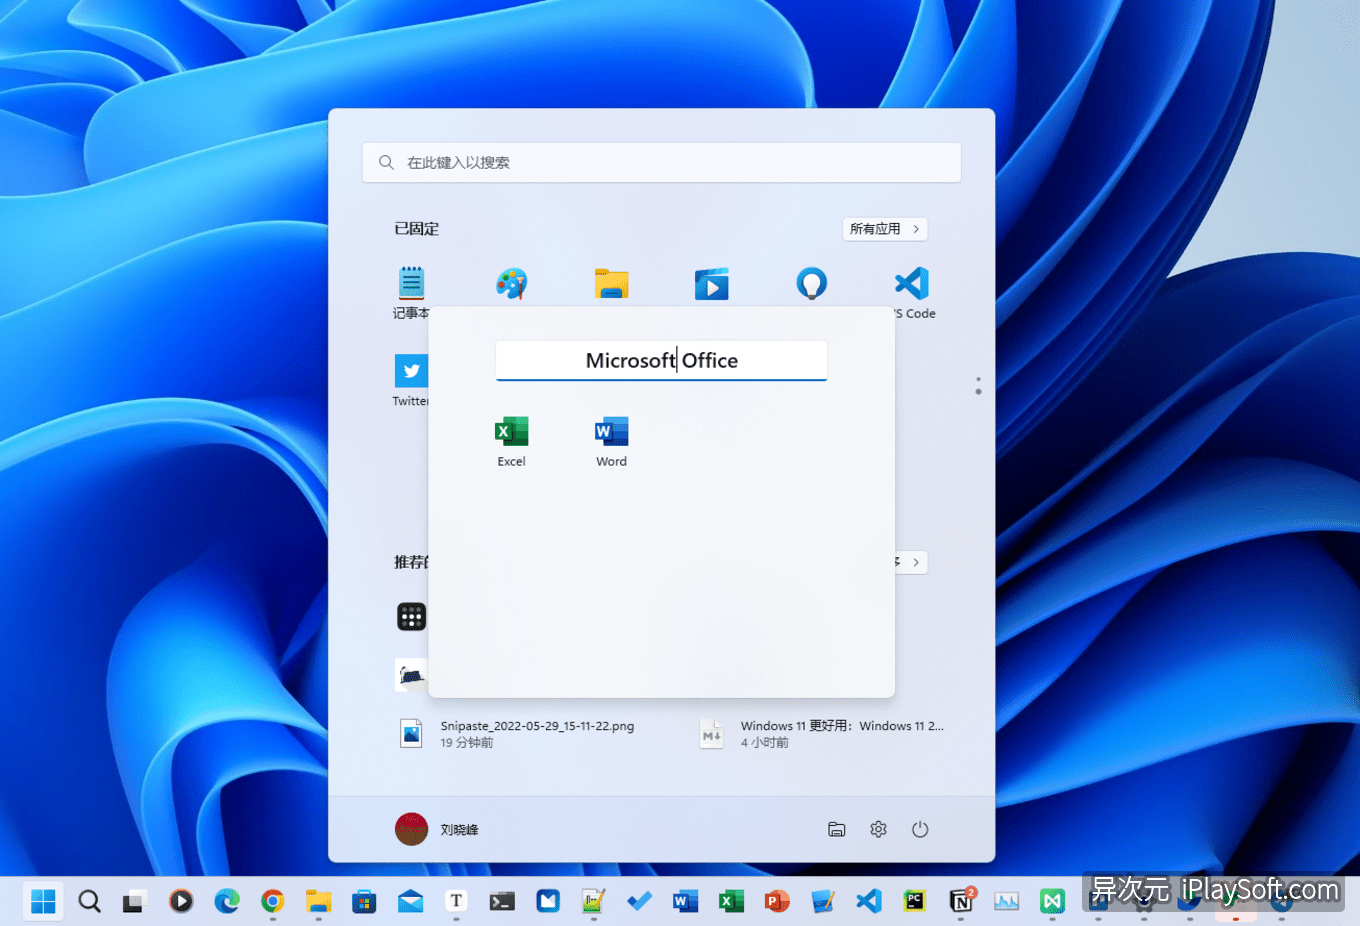Open the Alexa pinned app
This screenshot has height=926, width=1360.
811,284
